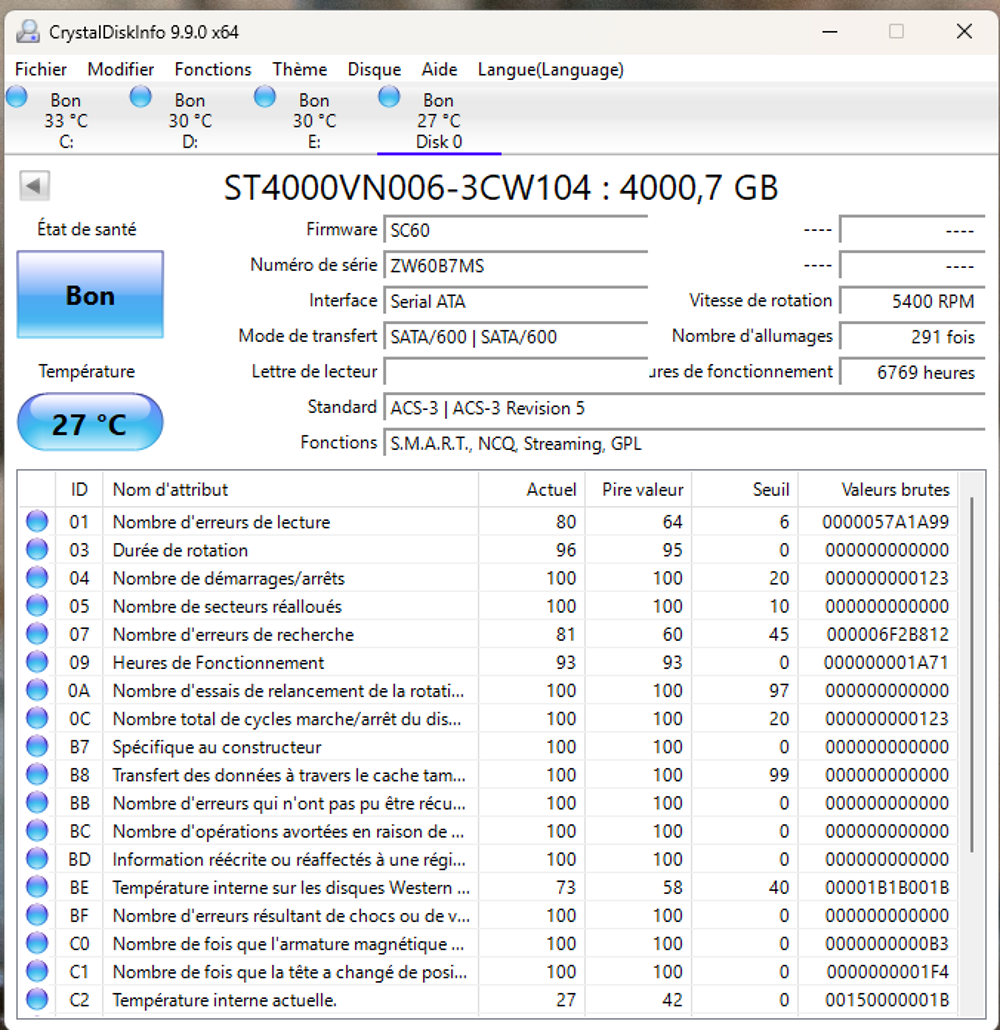This screenshot has width=1000, height=1030.
Task: Select drive E: disk tab
Action: (x=315, y=120)
